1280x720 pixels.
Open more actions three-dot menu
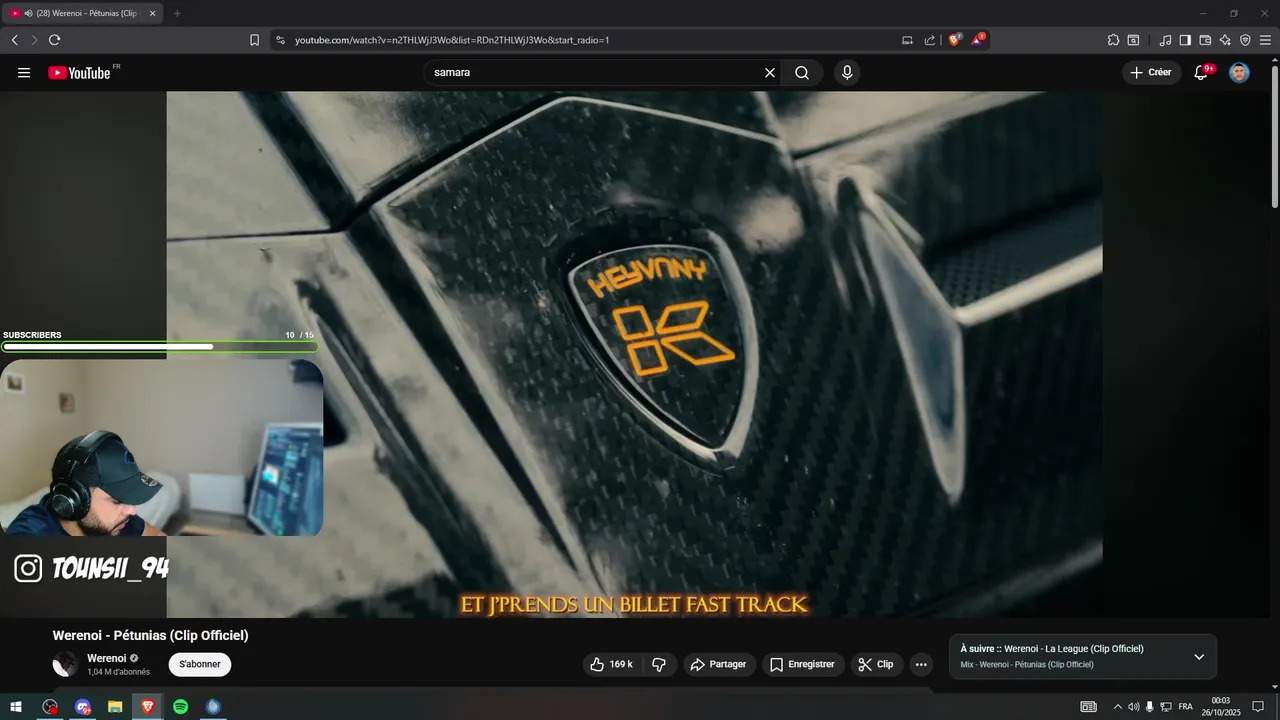[921, 664]
